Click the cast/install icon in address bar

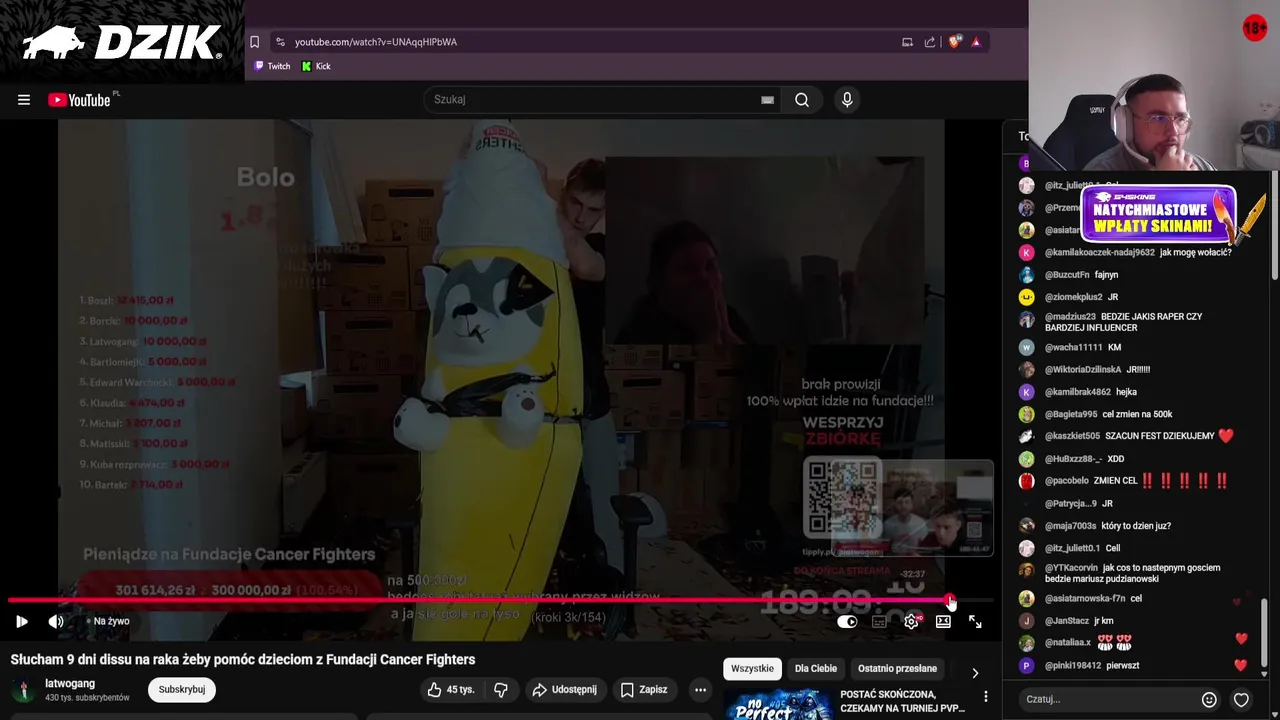pyautogui.click(x=907, y=42)
